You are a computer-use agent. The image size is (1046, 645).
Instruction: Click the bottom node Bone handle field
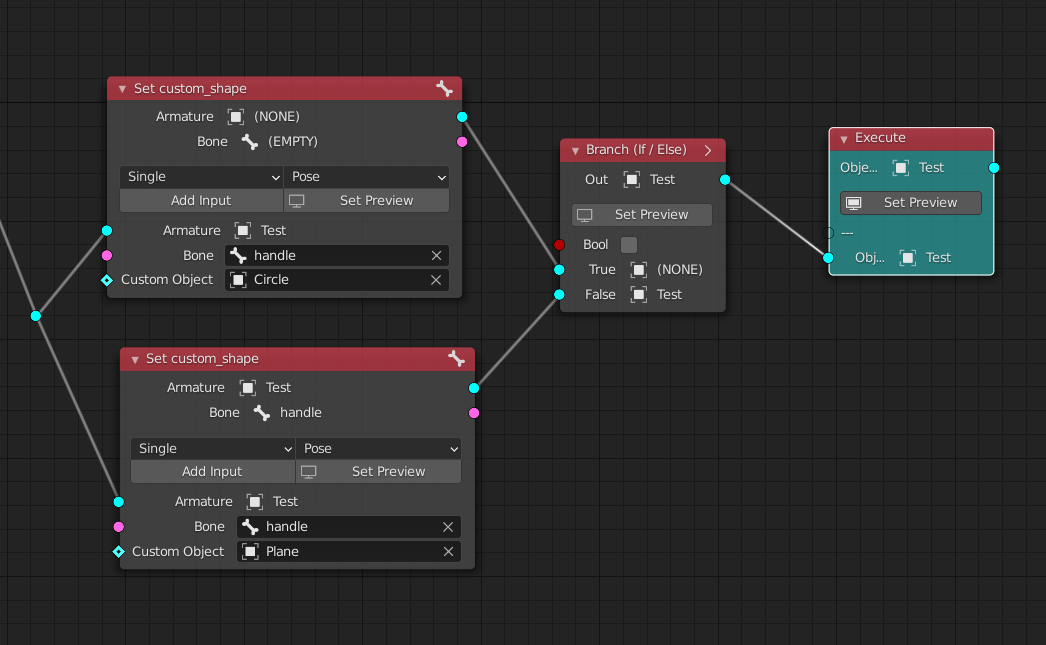tap(349, 527)
